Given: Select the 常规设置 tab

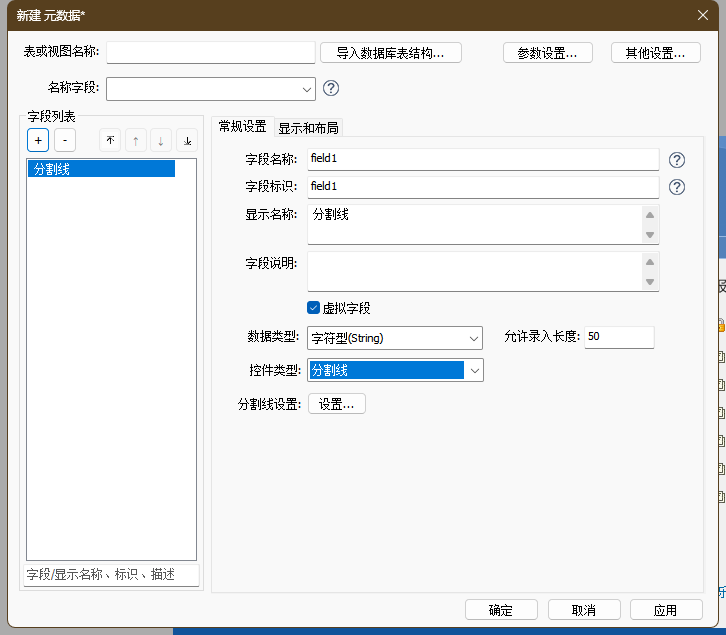Looking at the screenshot, I should point(242,126).
